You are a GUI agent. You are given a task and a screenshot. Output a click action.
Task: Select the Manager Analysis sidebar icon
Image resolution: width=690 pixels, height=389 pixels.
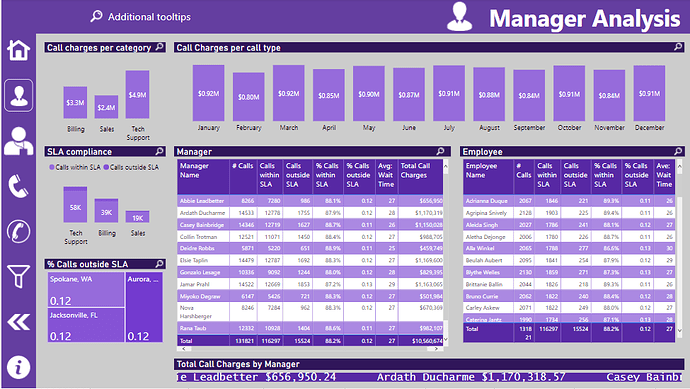(x=18, y=95)
